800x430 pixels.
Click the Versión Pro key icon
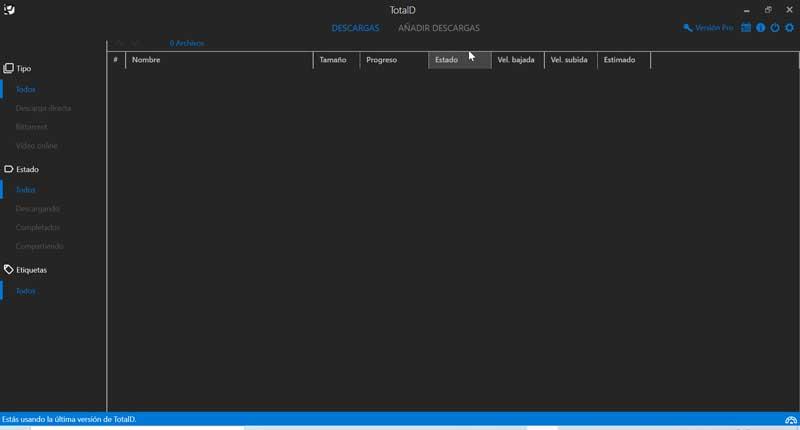coord(688,28)
